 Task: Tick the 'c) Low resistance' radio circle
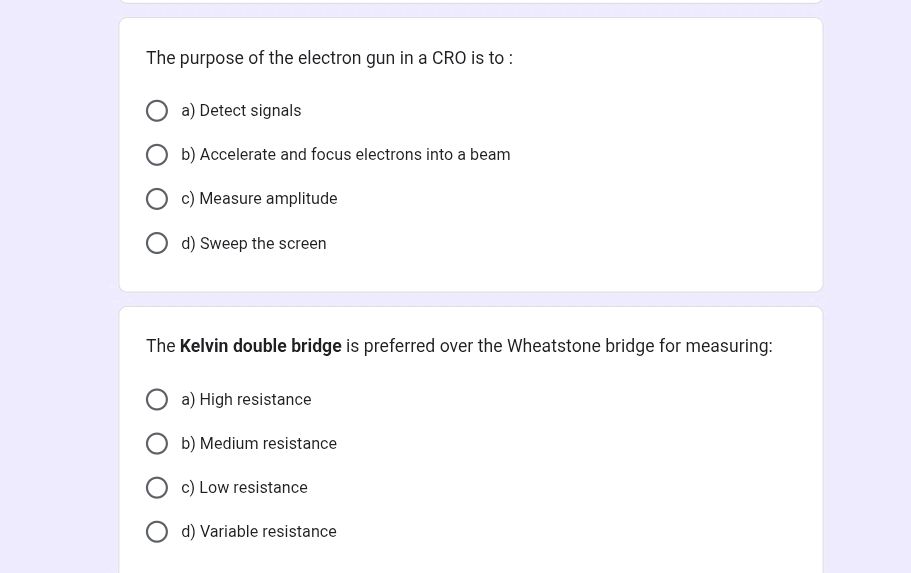click(x=157, y=488)
